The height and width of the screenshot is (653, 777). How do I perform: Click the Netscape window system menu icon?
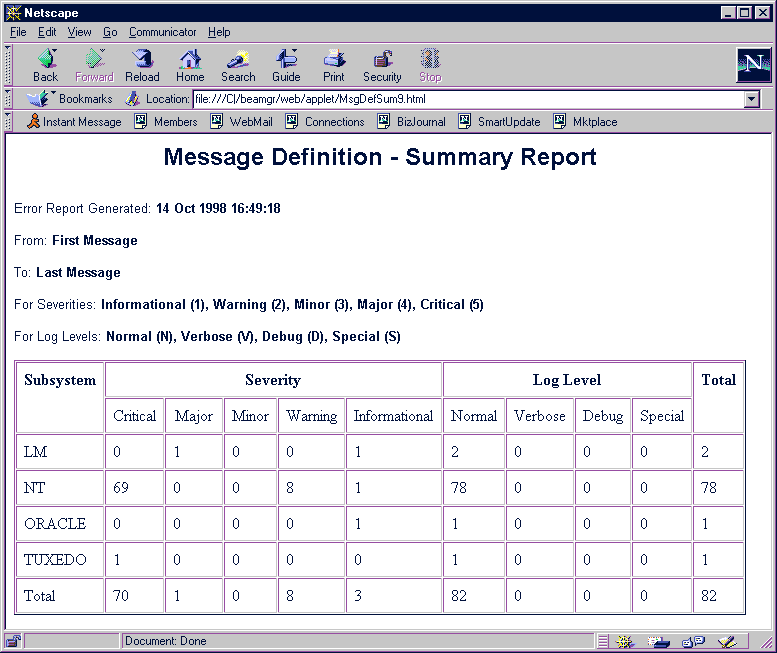pyautogui.click(x=13, y=12)
